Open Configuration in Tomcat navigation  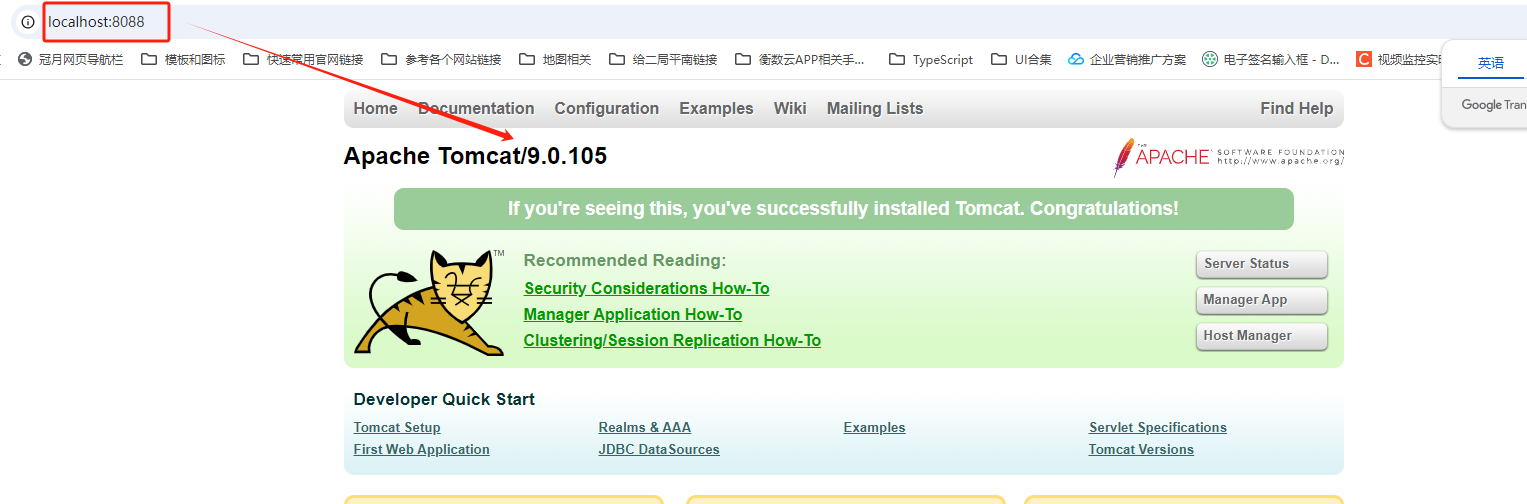[607, 109]
